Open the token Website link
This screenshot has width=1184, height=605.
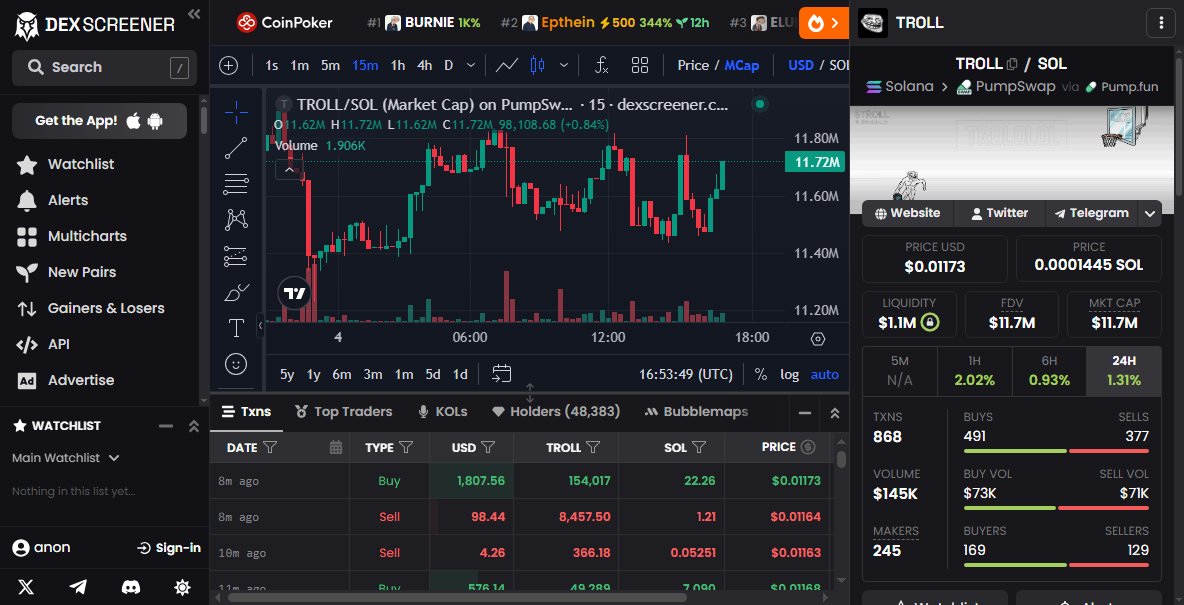click(908, 214)
